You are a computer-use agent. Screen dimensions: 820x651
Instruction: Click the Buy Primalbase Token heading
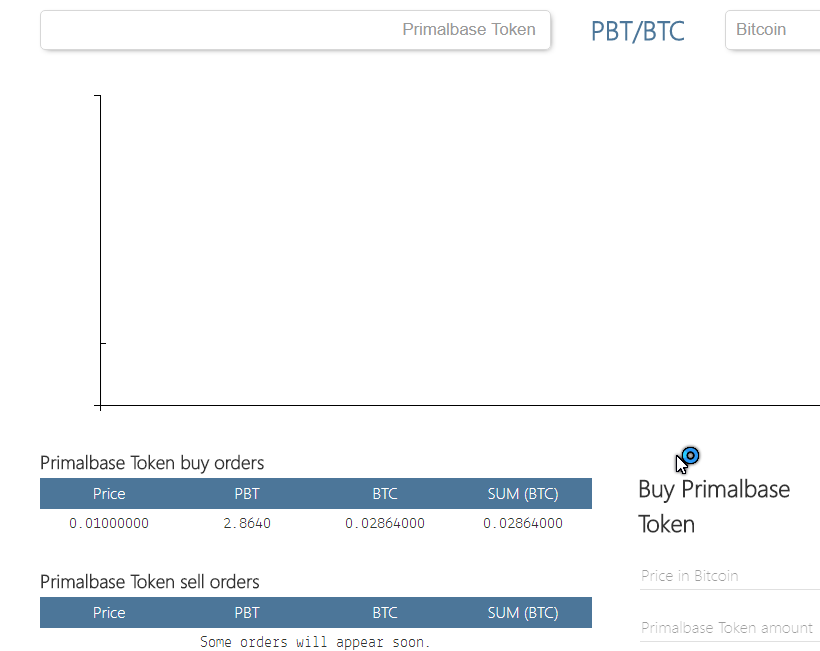[x=714, y=507]
